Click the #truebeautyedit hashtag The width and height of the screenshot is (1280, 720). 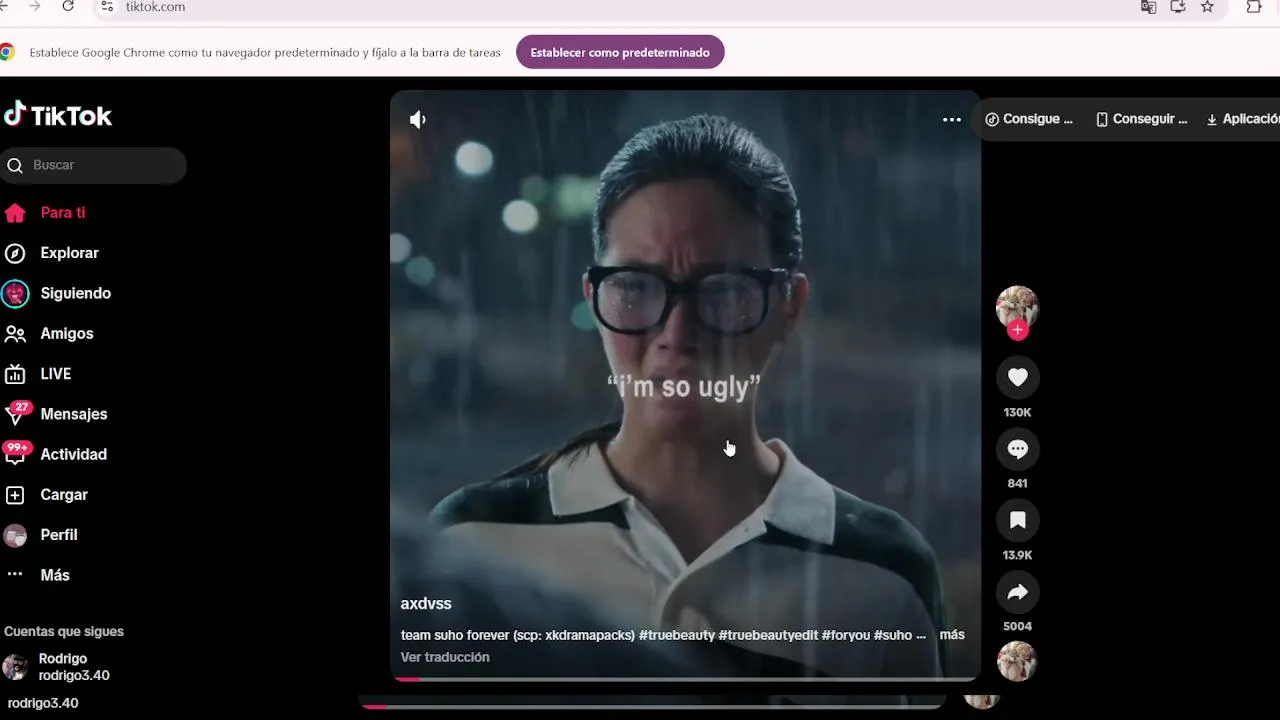click(x=768, y=635)
